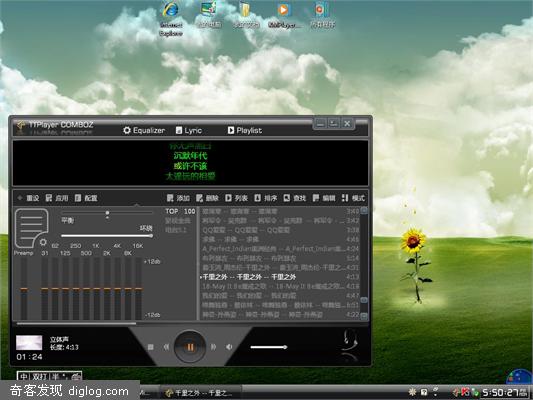533x400 pixels.
Task: Mute sound via the speaker icon
Action: pos(229,347)
